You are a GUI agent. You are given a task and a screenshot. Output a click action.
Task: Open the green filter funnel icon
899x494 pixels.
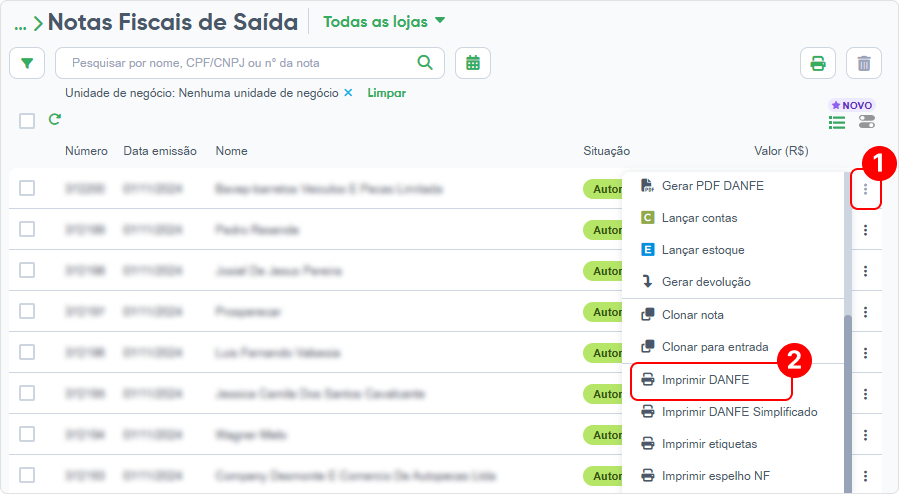click(27, 63)
